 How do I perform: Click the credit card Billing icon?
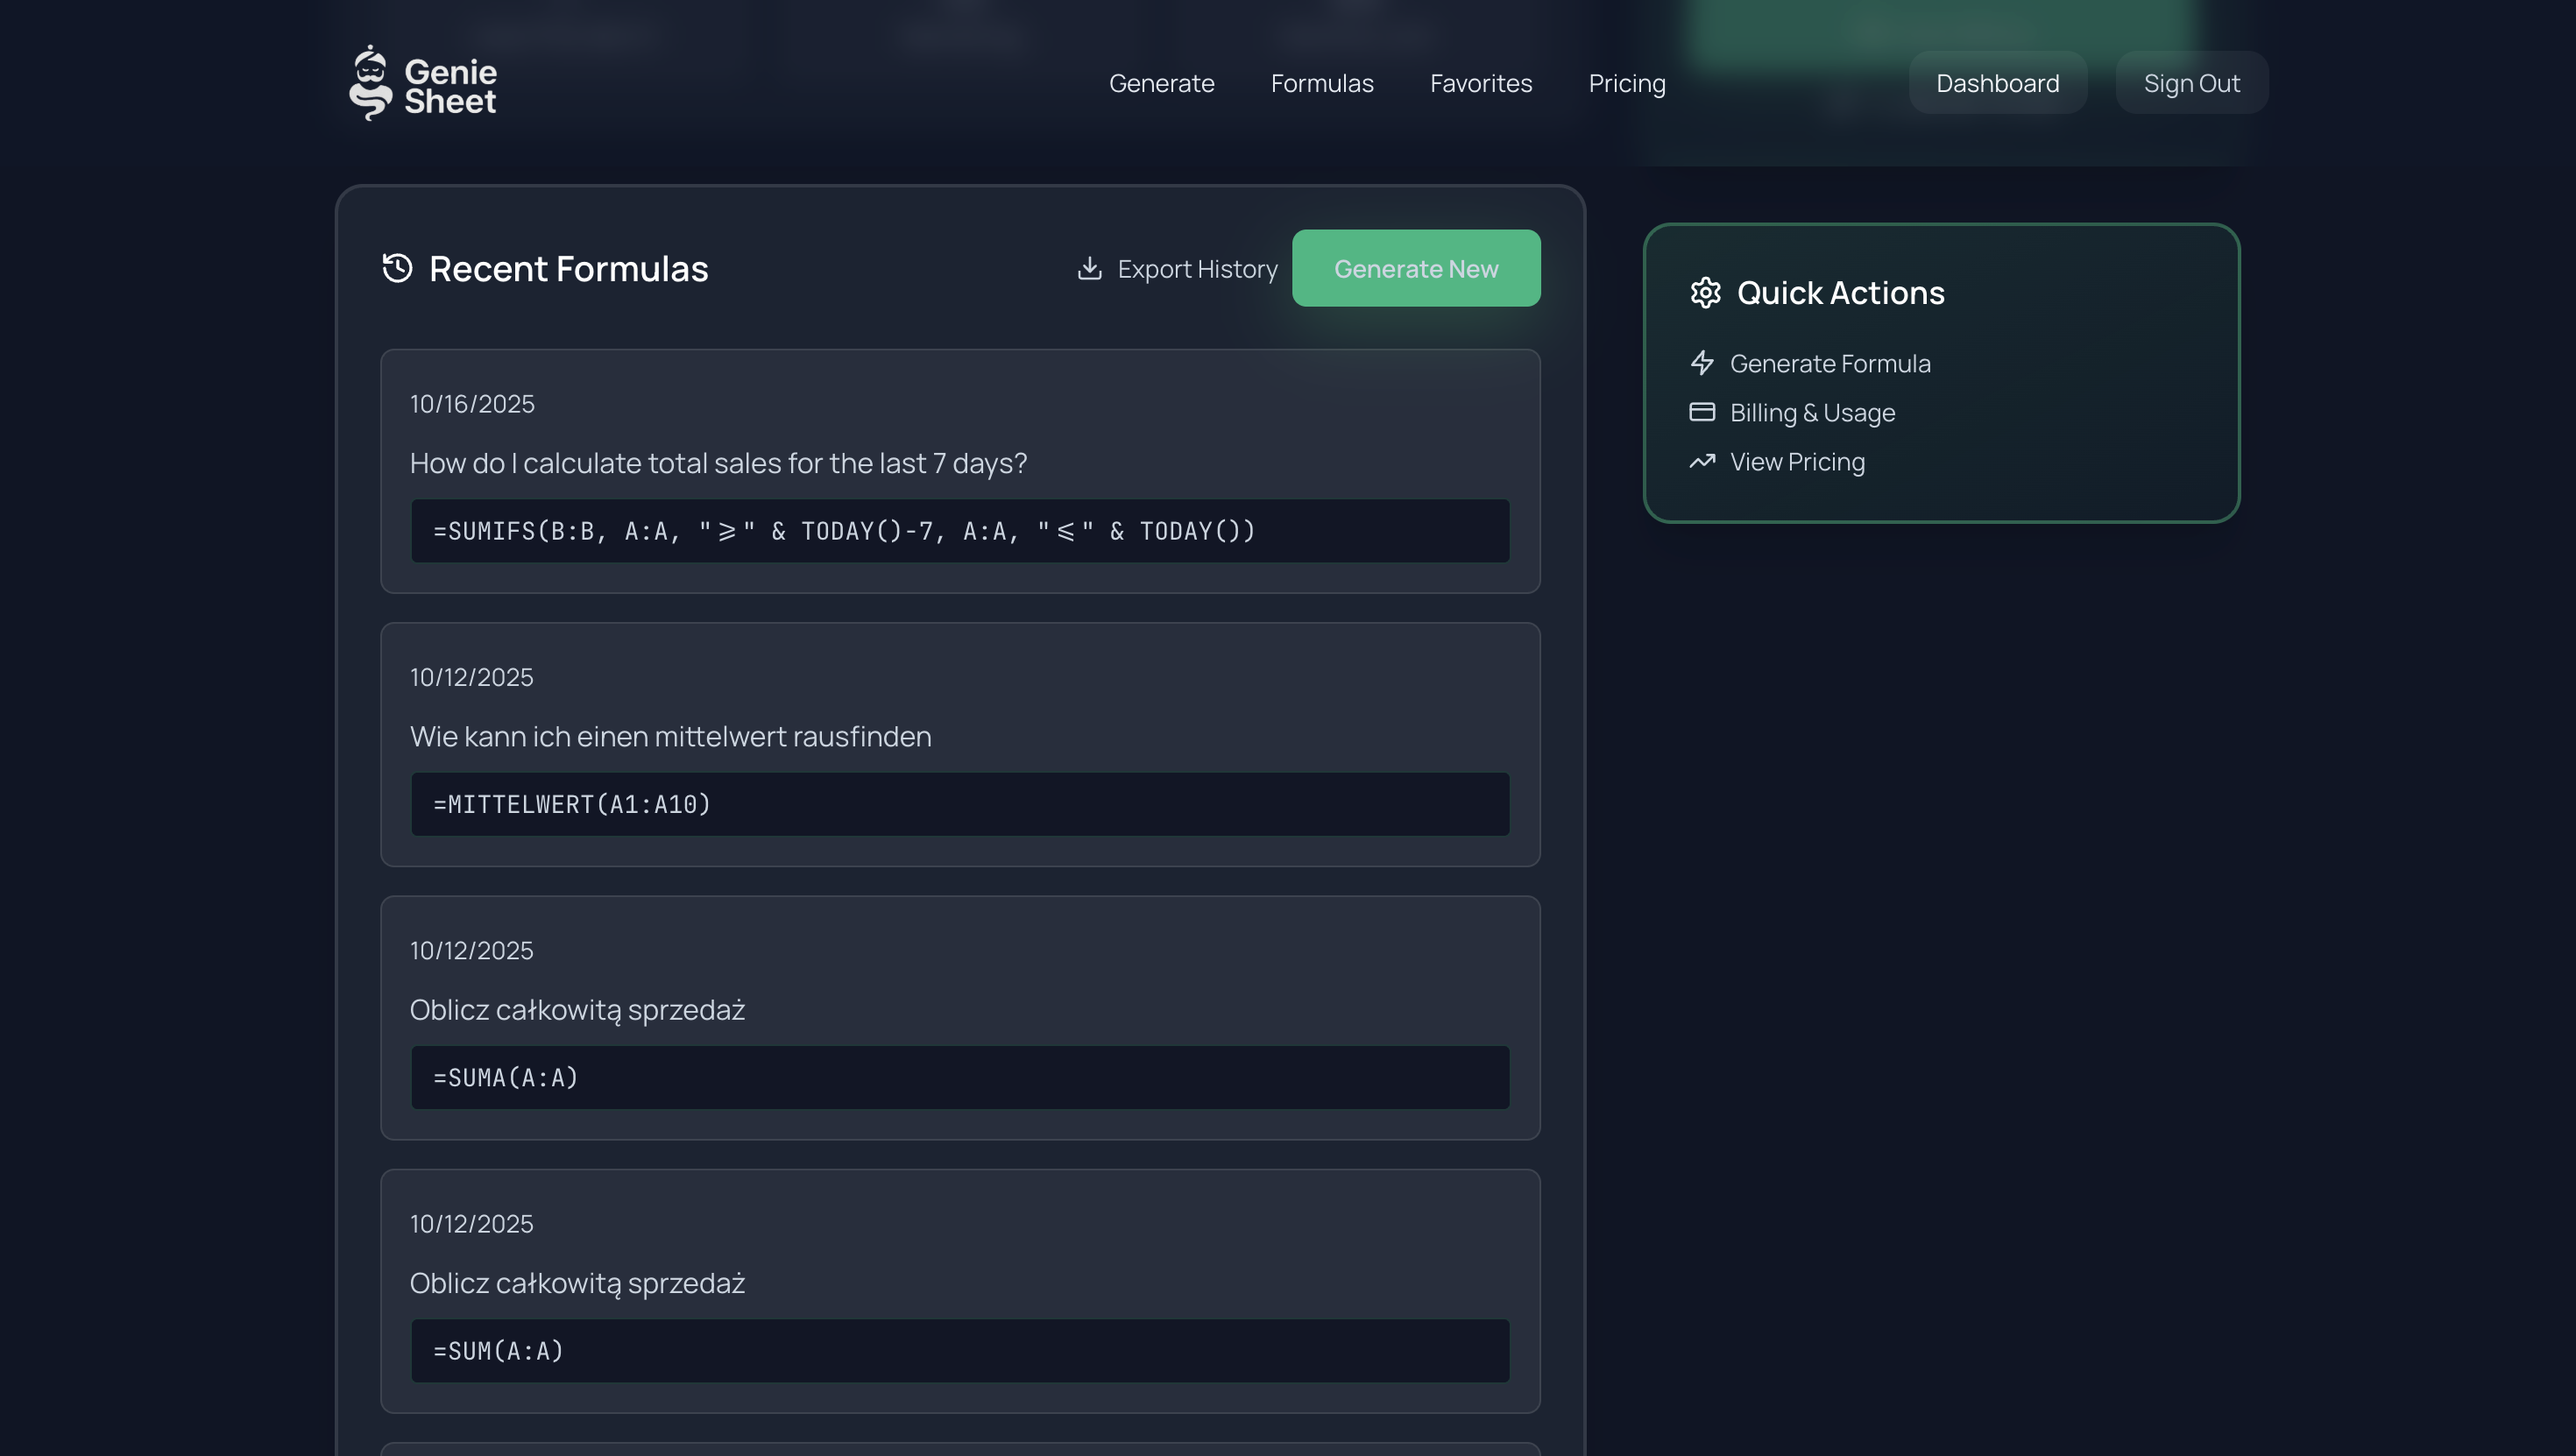[1702, 412]
